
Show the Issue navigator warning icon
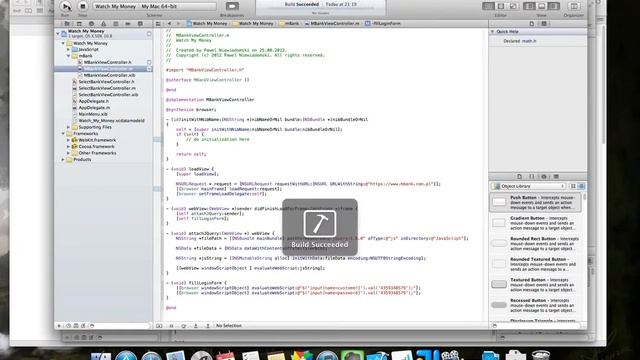click(103, 24)
